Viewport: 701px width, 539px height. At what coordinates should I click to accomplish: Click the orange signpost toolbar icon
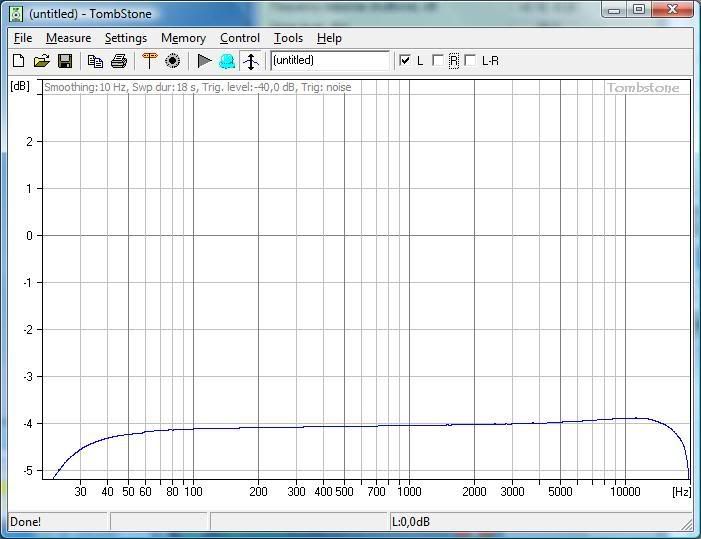(150, 61)
